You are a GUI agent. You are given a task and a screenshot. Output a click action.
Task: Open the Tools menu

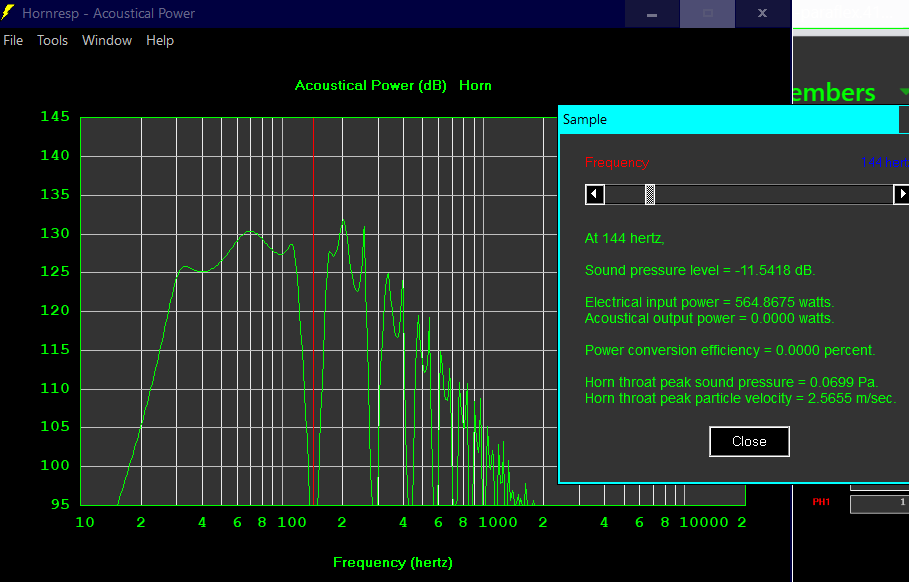click(x=52, y=41)
